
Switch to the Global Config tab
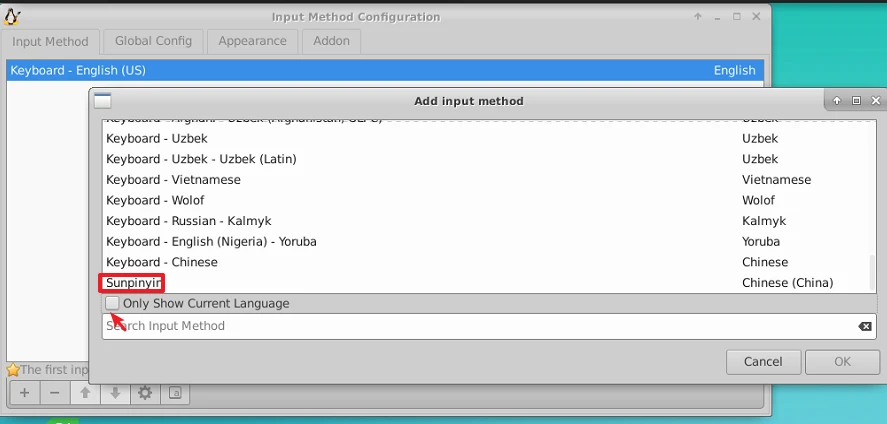tap(154, 41)
